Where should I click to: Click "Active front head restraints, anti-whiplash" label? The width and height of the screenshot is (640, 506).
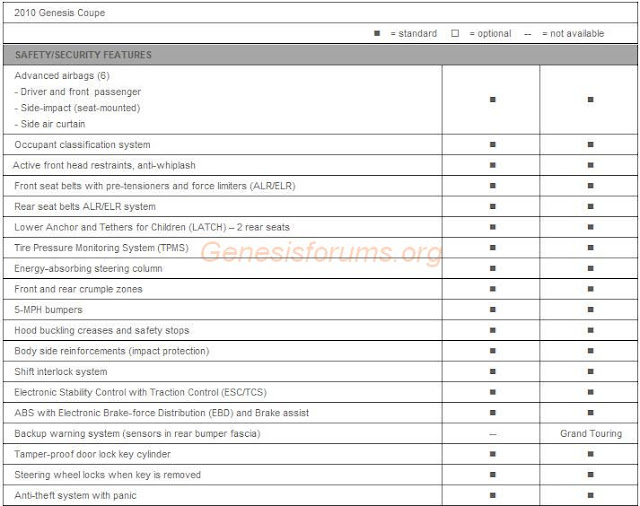click(104, 165)
